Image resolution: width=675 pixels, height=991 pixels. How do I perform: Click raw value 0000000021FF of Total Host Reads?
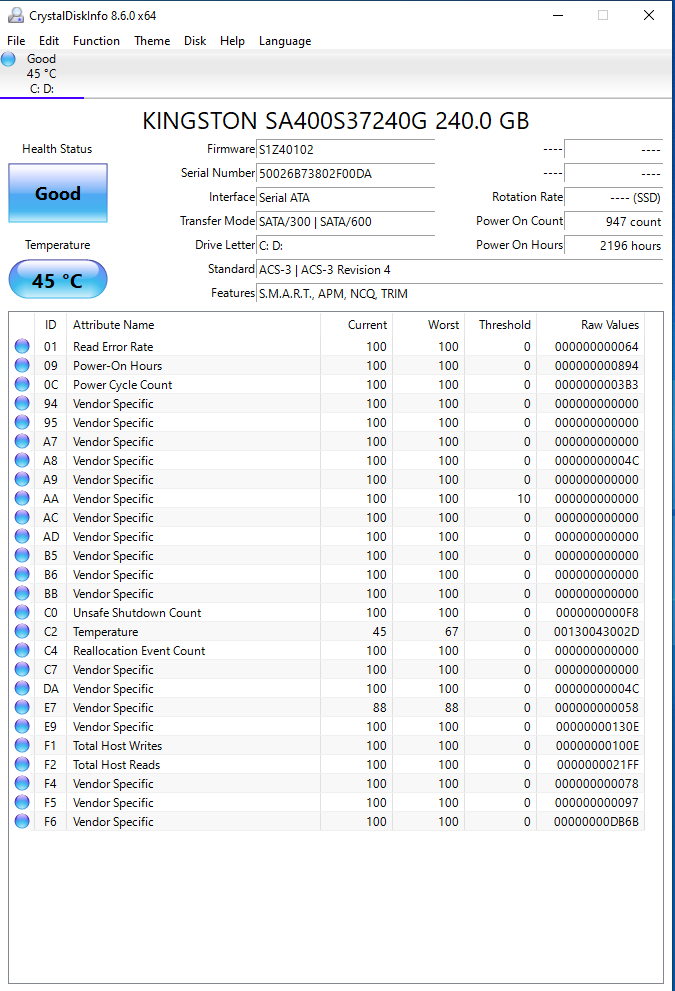(598, 765)
